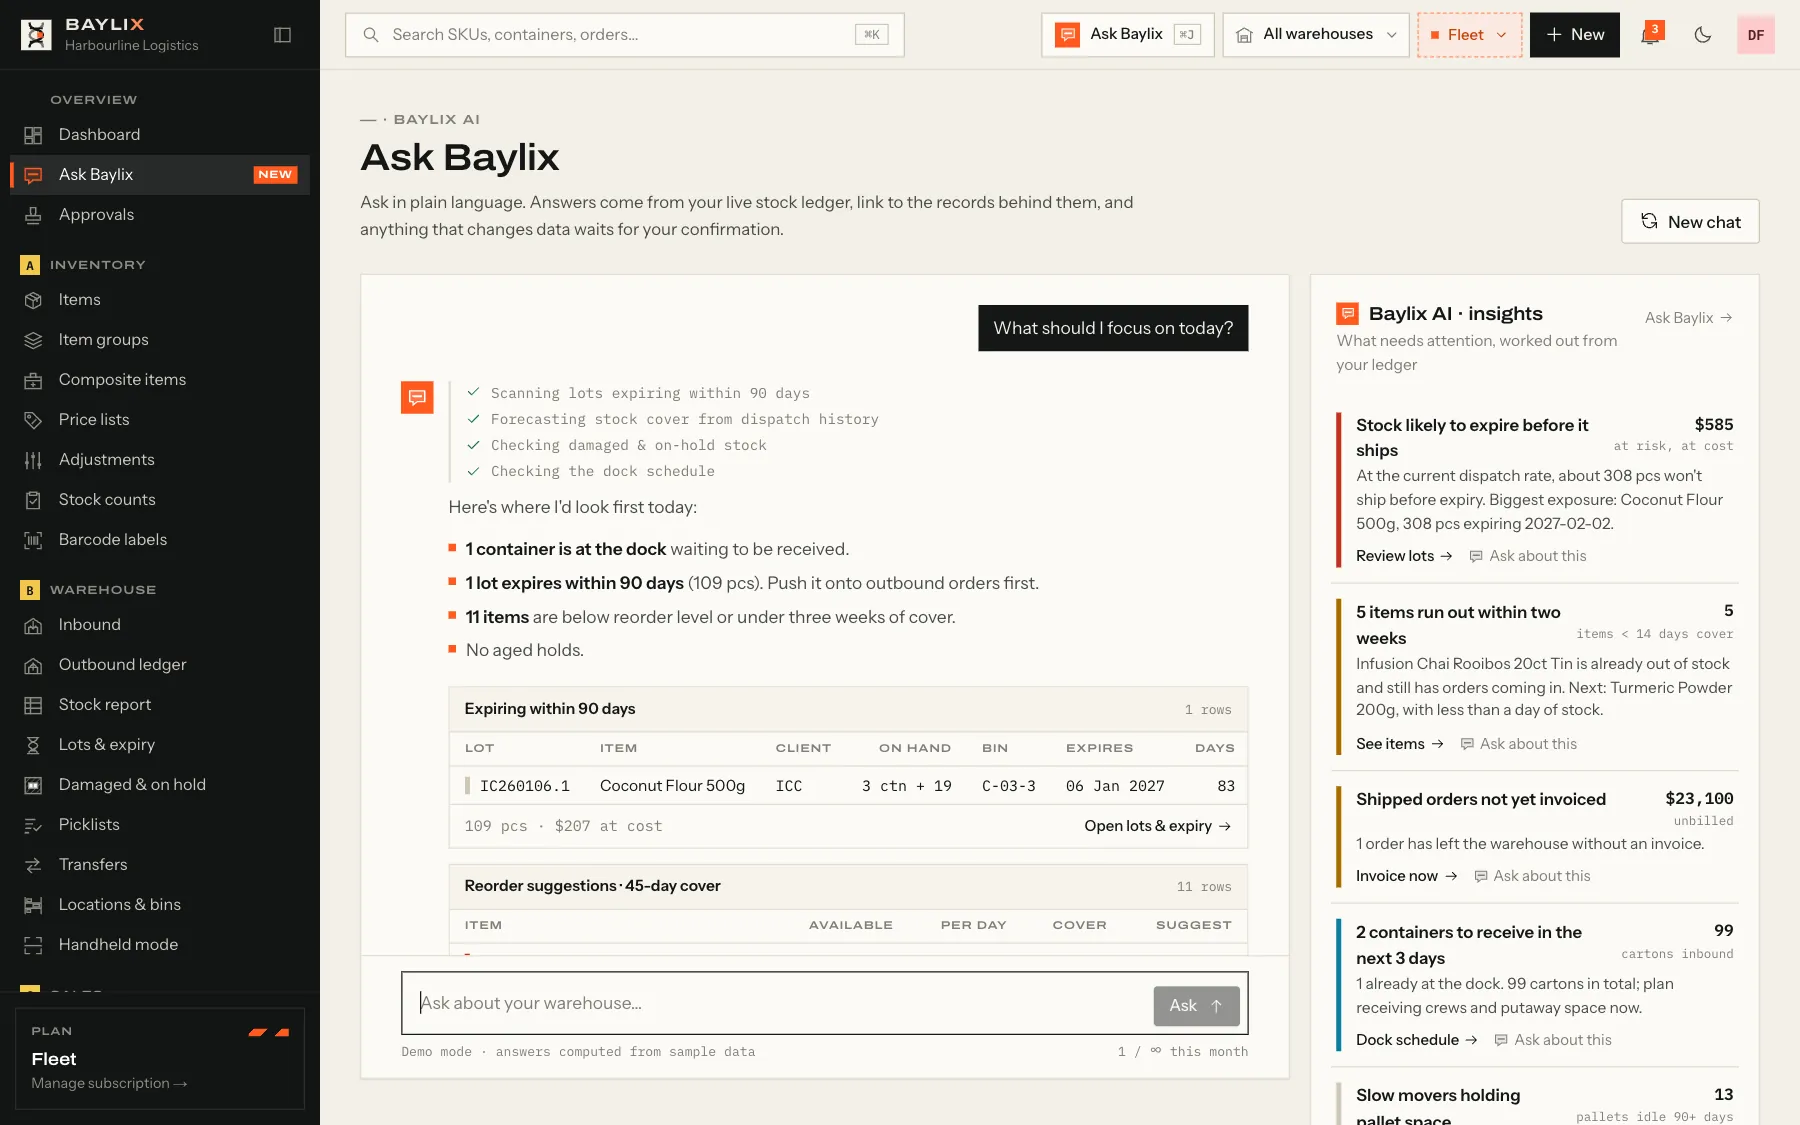This screenshot has height=1125, width=1800.
Task: Open Locations & bins page
Action: tap(160, 905)
